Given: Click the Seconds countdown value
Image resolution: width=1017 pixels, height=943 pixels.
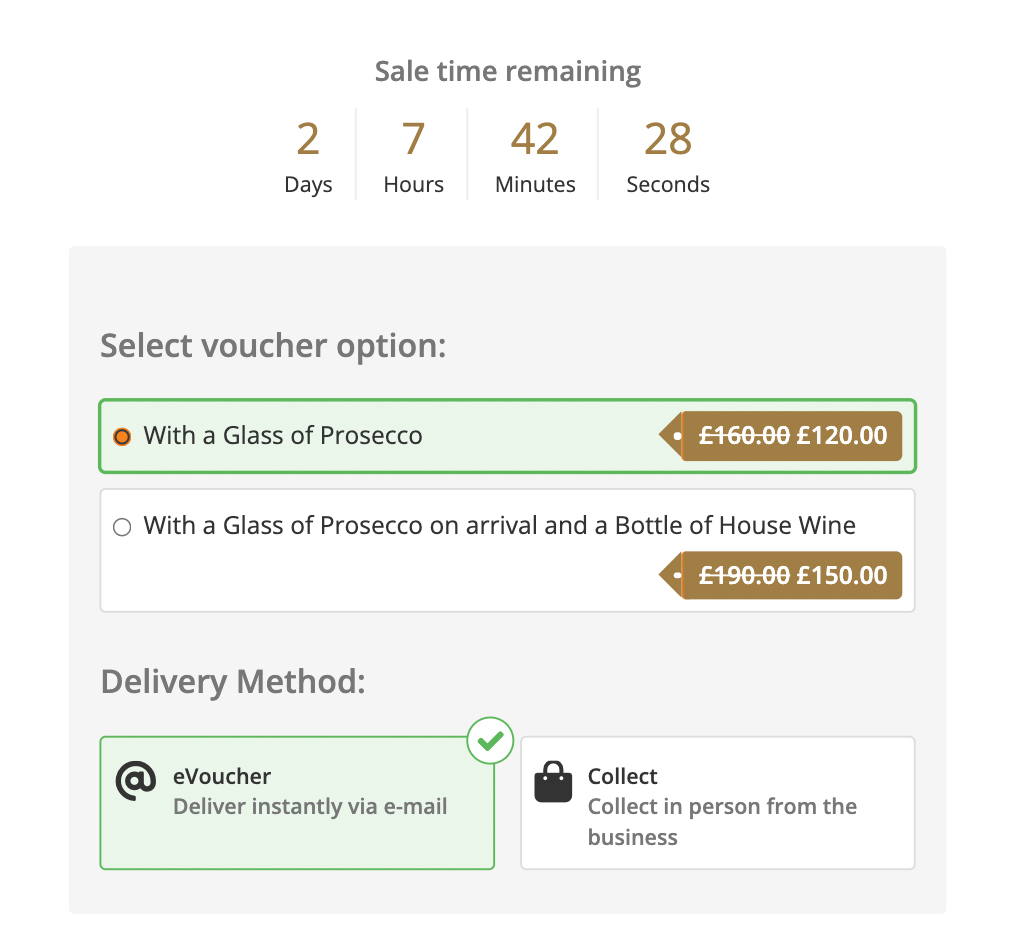Looking at the screenshot, I should click(668, 139).
